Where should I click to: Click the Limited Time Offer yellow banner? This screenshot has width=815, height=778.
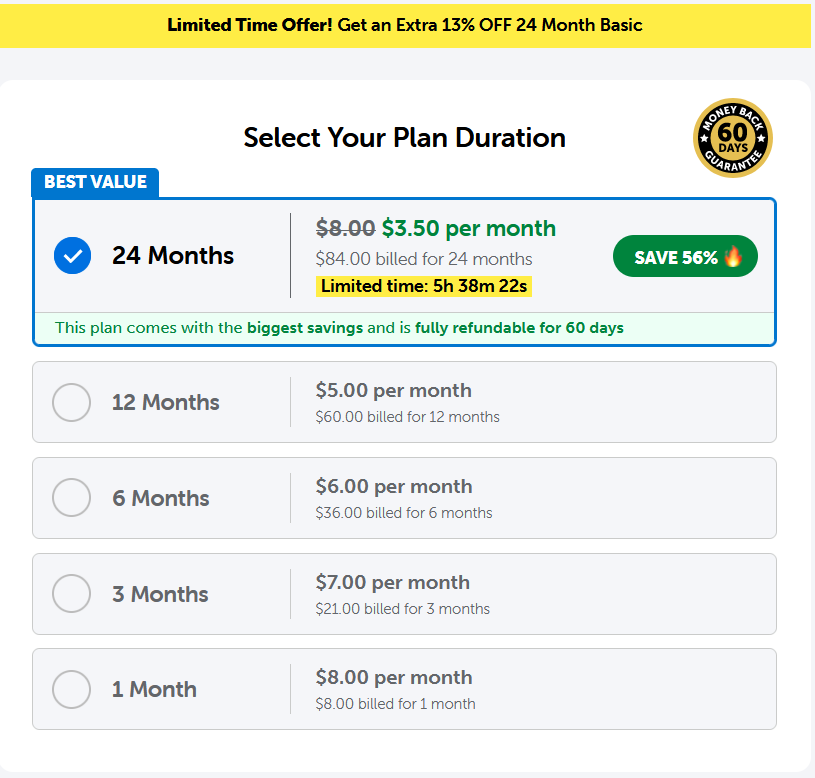405,25
